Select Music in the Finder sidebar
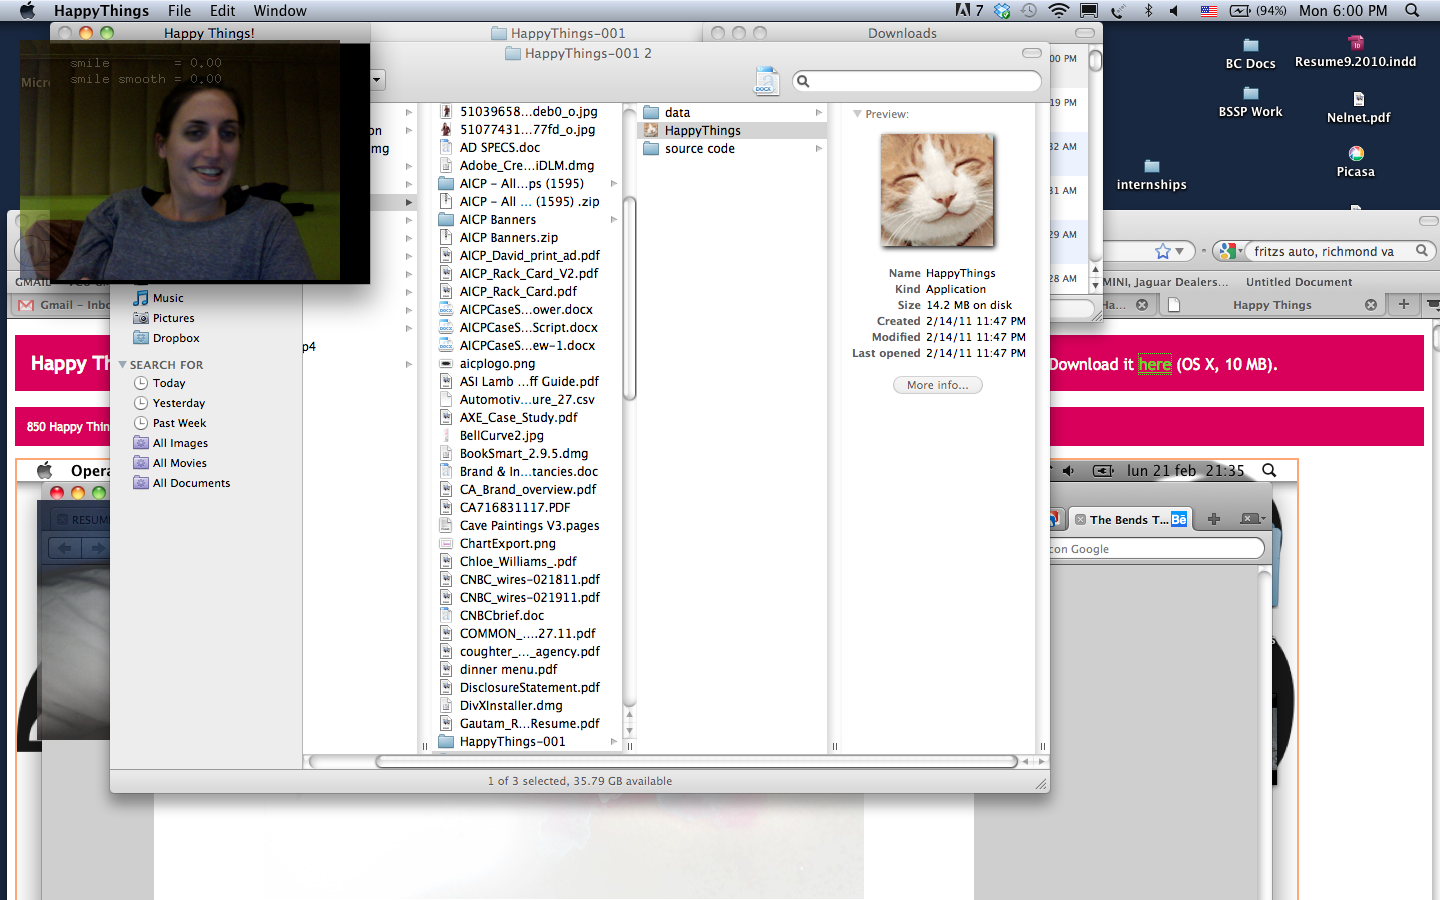 point(167,298)
